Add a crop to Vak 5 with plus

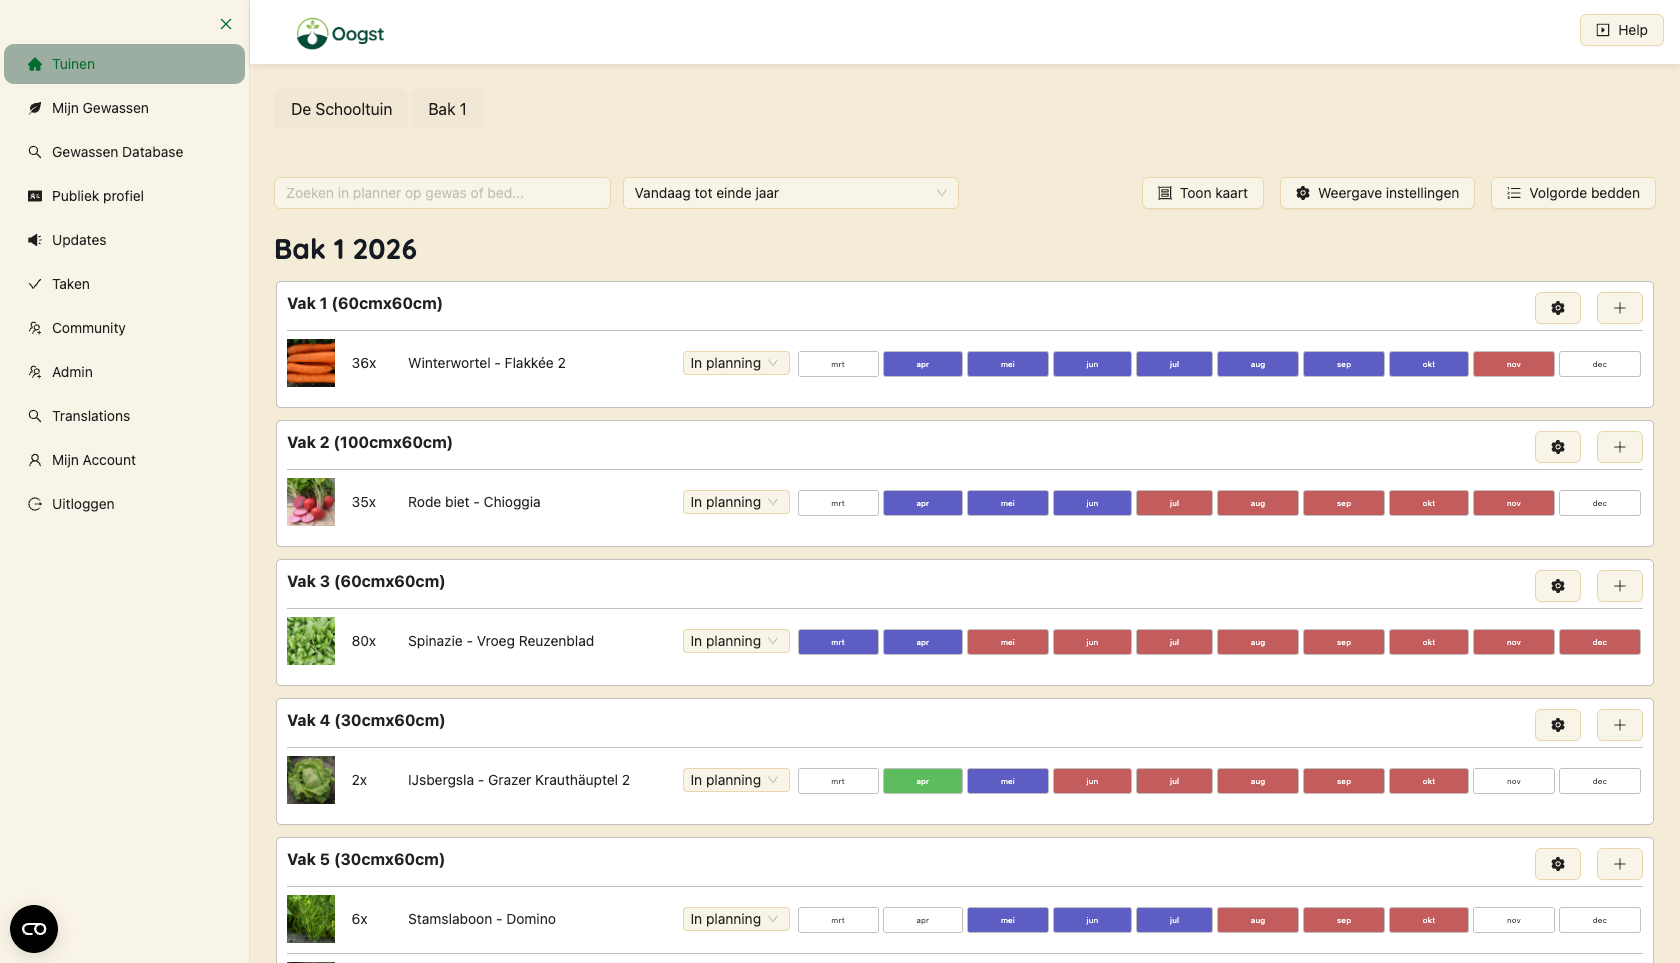point(1620,864)
